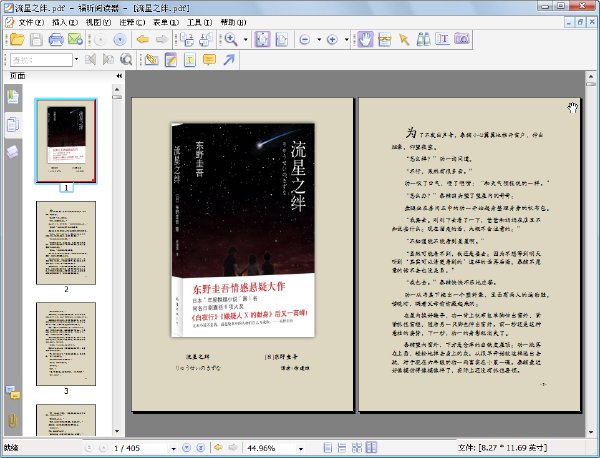
Task: Restore the inner document window
Action: click(x=580, y=23)
